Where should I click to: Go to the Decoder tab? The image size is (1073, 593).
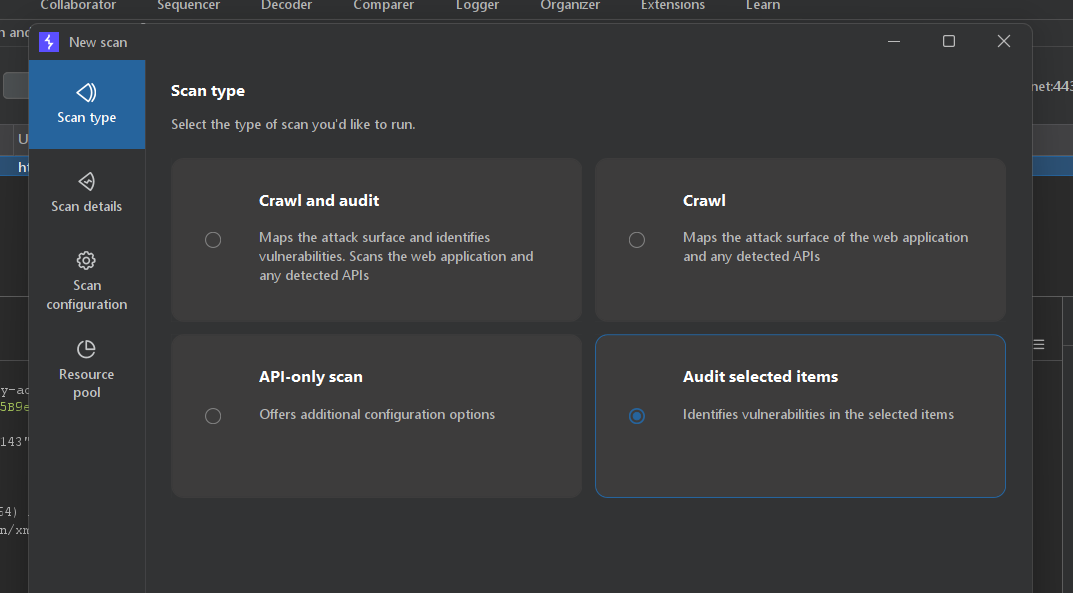tap(287, 6)
